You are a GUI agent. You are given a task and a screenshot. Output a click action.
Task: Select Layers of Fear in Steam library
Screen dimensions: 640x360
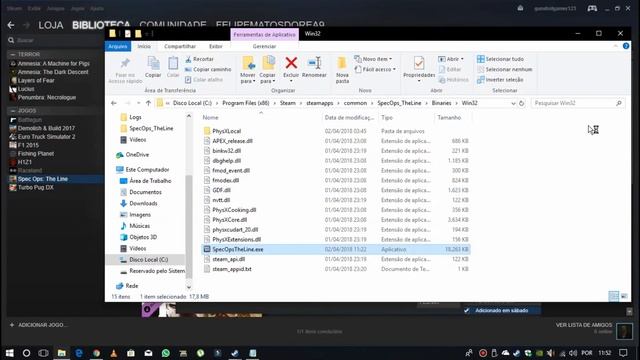[36, 80]
